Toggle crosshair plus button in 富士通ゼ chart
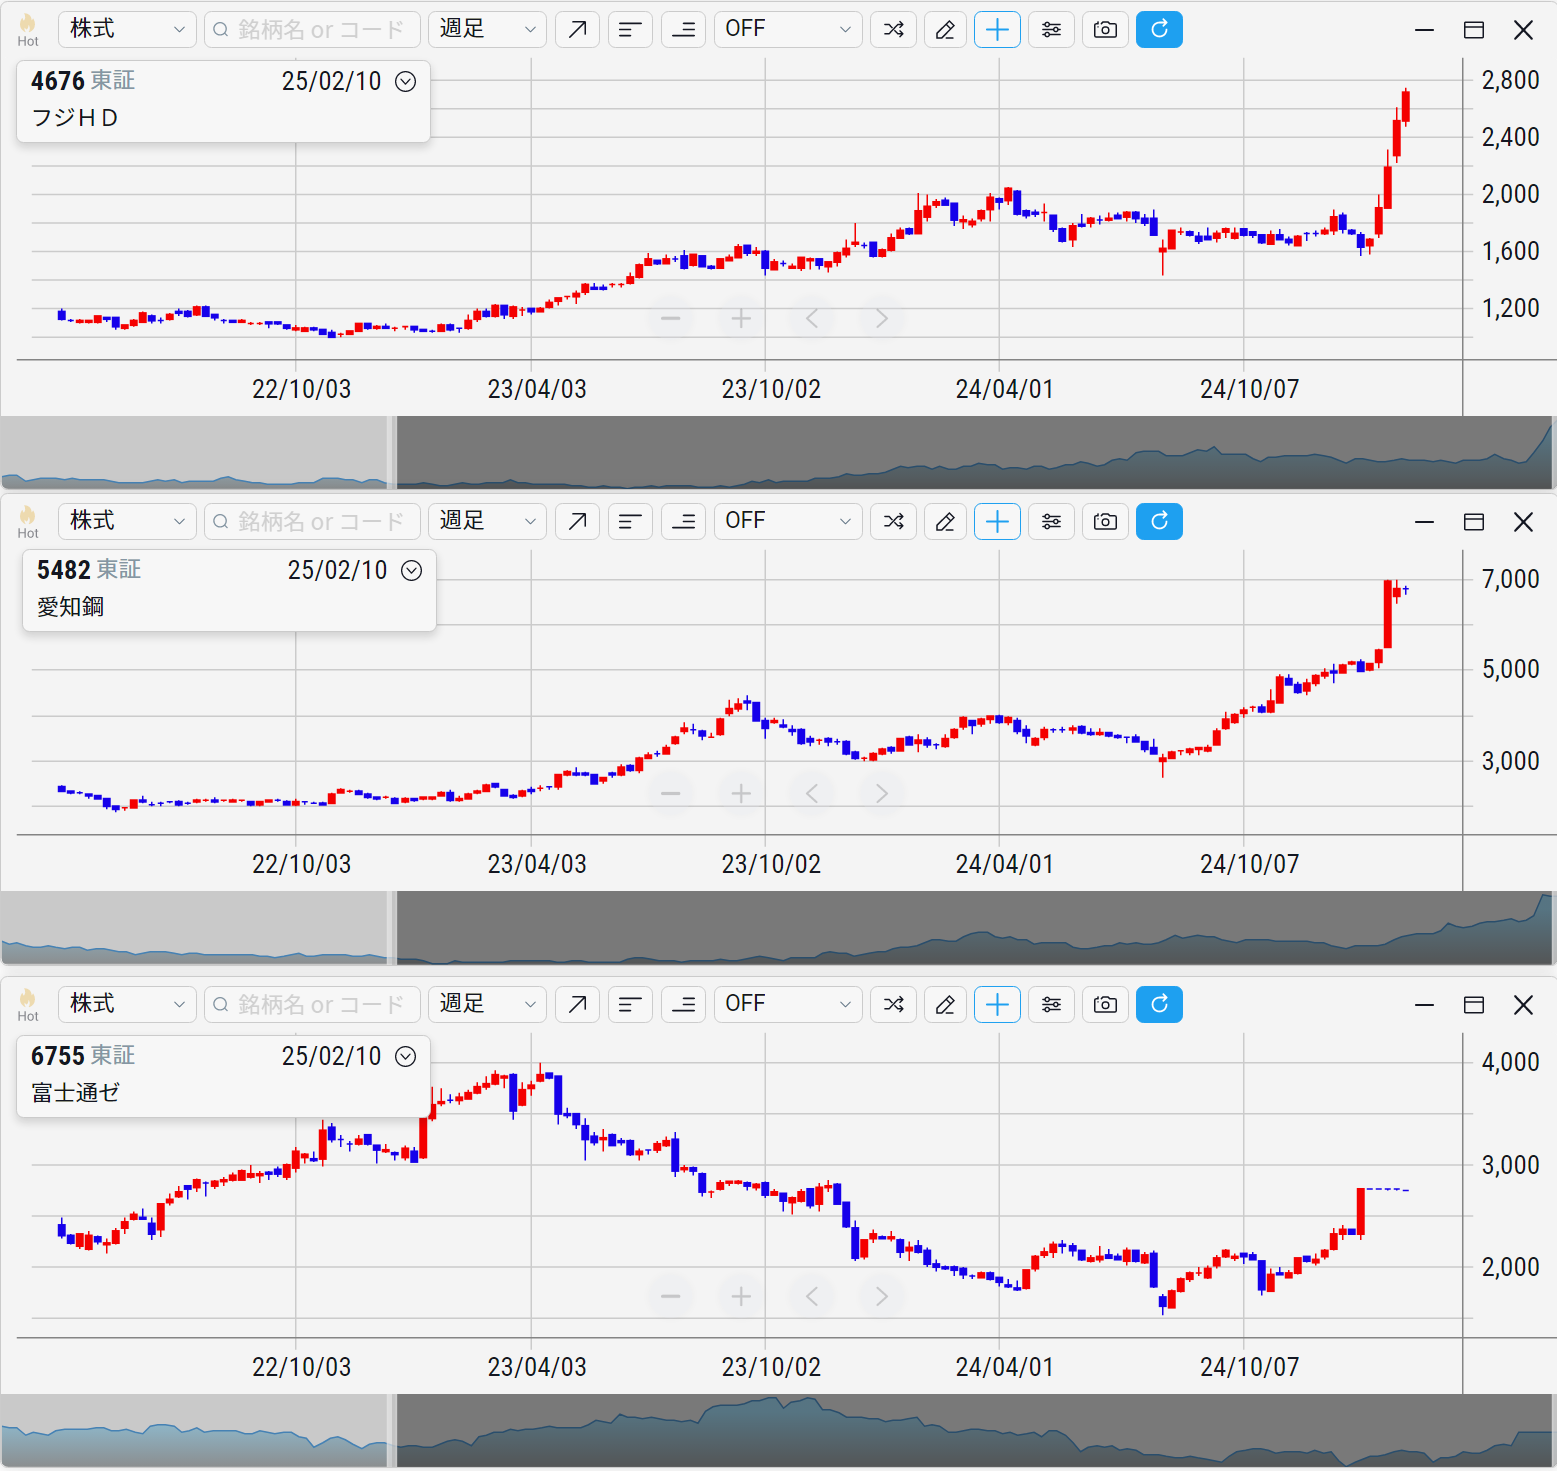 (x=998, y=1004)
